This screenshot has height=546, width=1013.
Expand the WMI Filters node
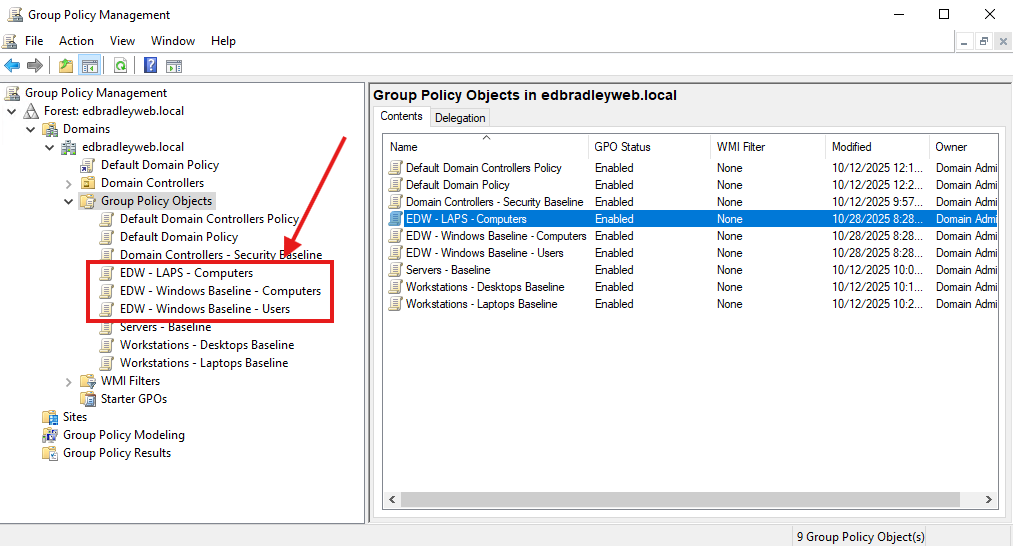pos(68,381)
